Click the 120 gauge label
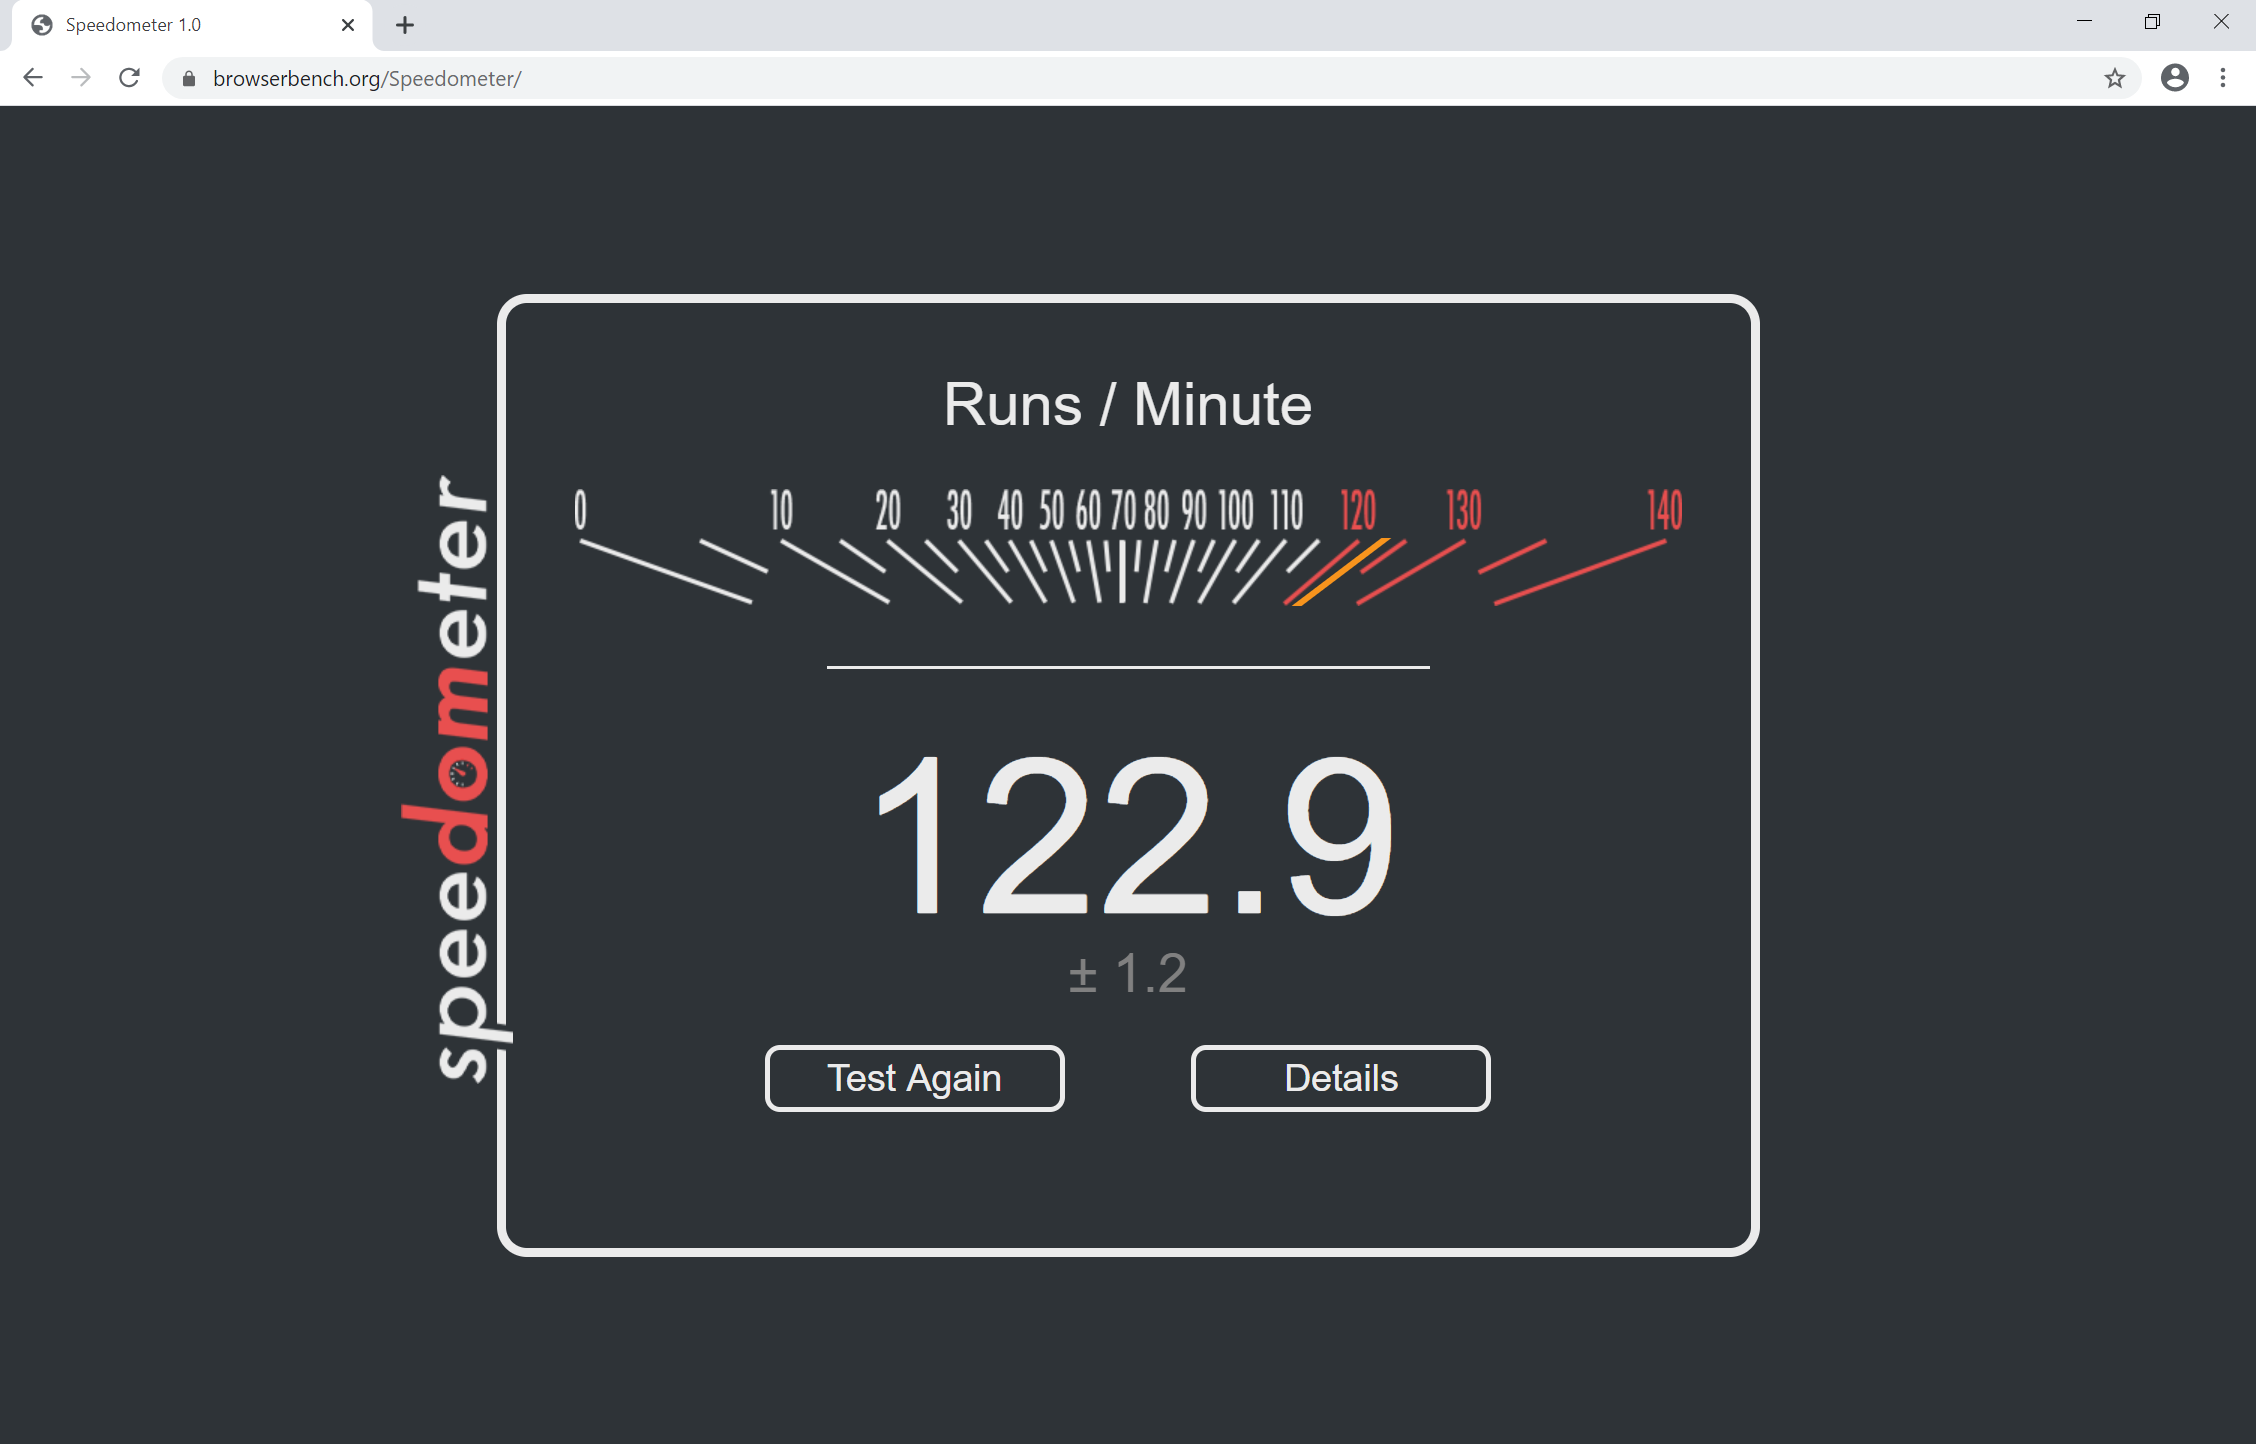The height and width of the screenshot is (1444, 2256). [x=1358, y=511]
